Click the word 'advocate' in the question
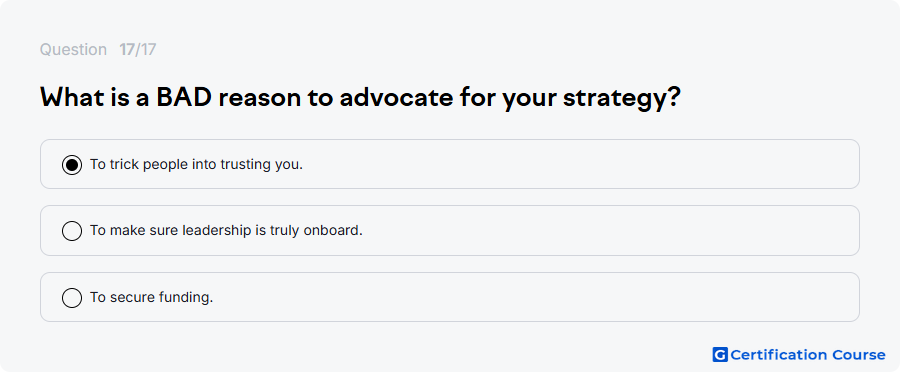The width and height of the screenshot is (900, 372). [395, 98]
